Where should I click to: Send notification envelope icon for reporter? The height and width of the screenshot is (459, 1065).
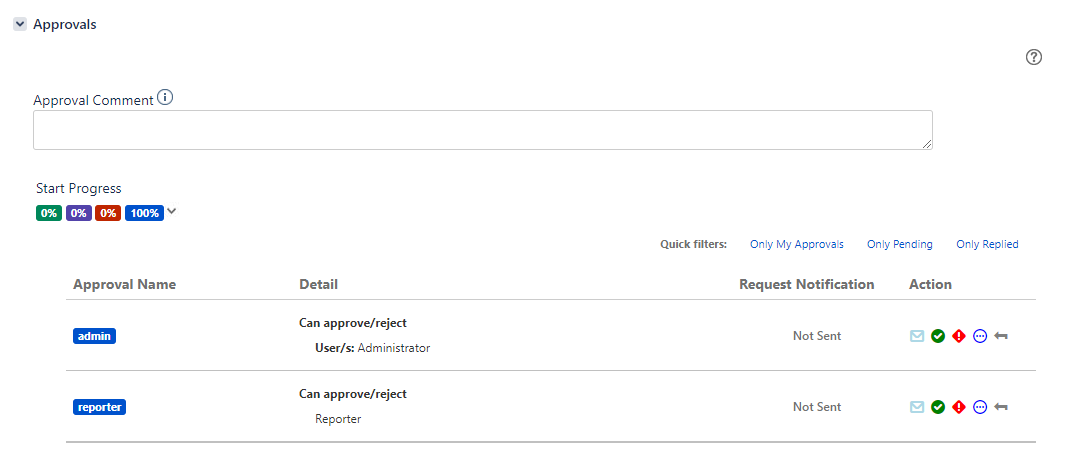point(917,407)
